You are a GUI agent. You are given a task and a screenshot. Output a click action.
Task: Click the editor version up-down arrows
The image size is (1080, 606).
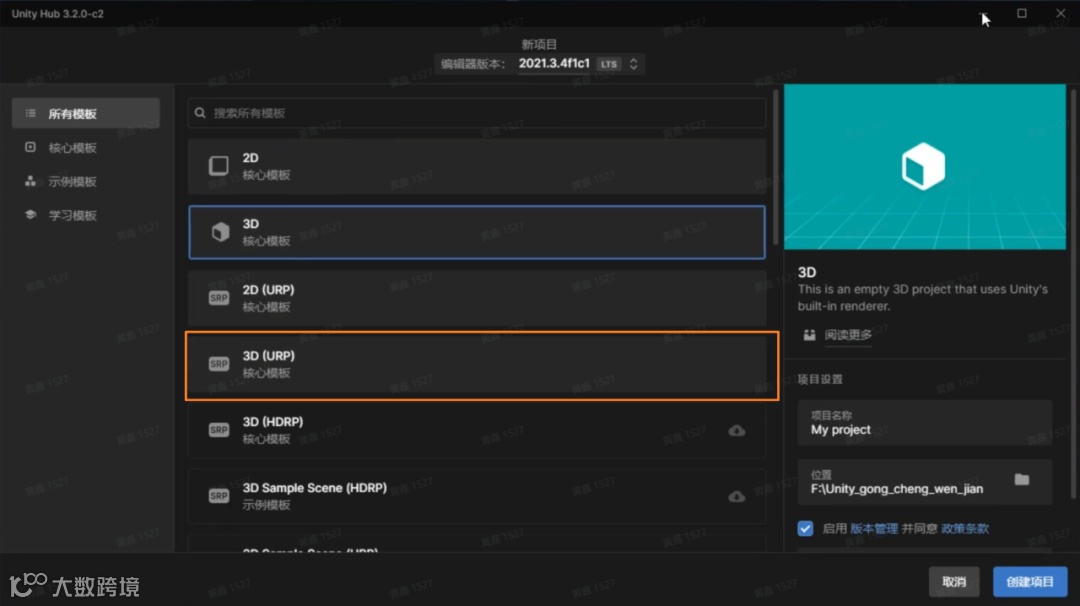click(x=634, y=64)
